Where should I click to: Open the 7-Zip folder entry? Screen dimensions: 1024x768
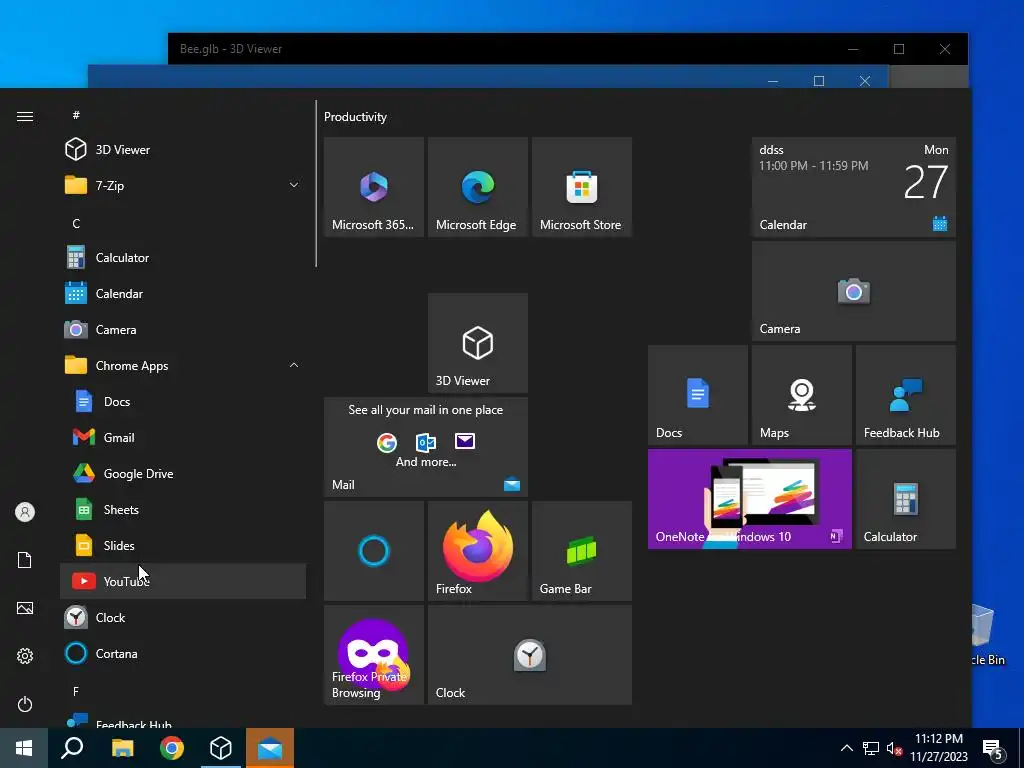click(183, 185)
